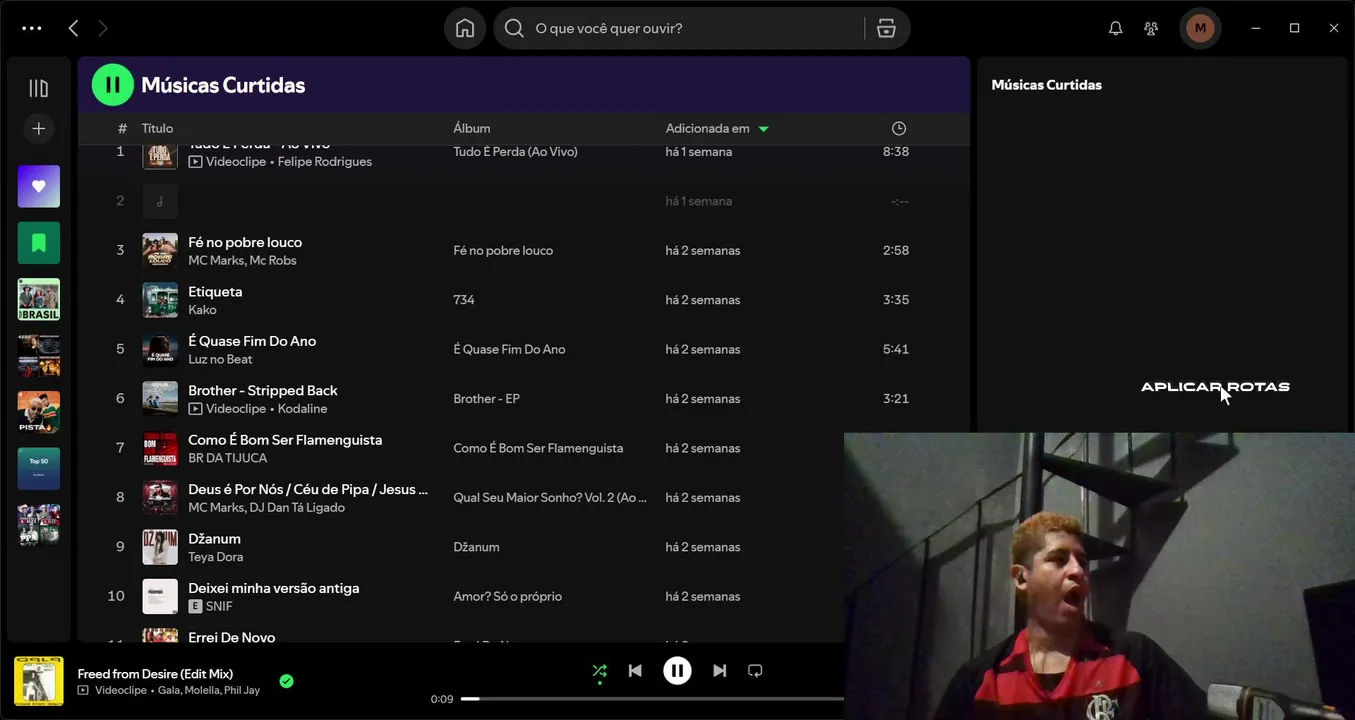The width and height of the screenshot is (1355, 720).
Task: Open the Top 50 playlist thumbnail
Action: 39,468
